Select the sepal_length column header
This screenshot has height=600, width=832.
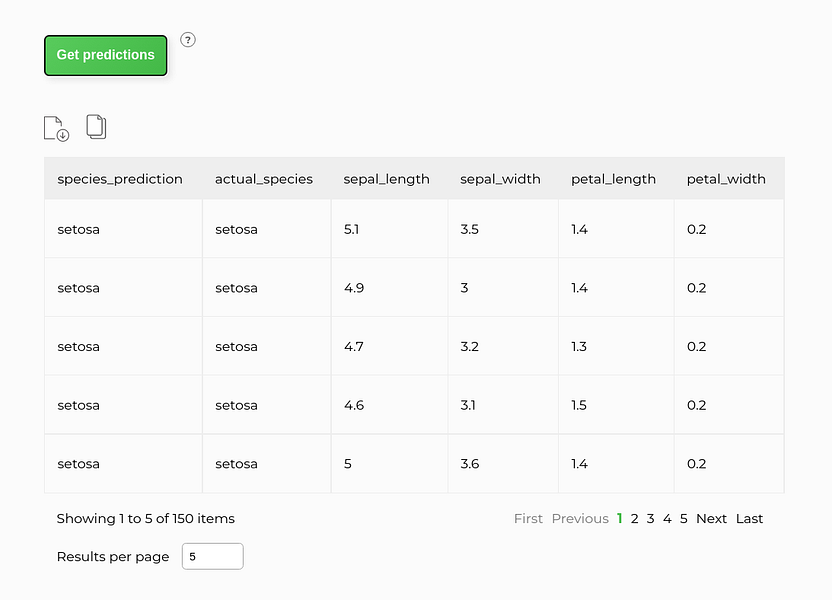click(x=386, y=179)
